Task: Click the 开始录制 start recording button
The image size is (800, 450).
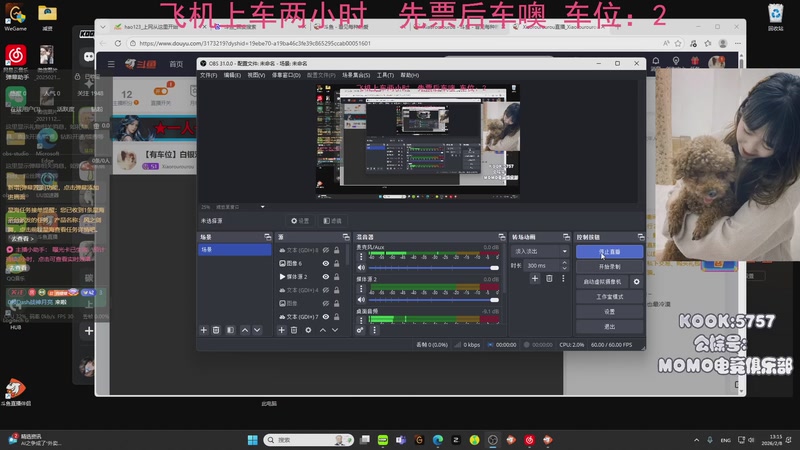Action: point(609,266)
